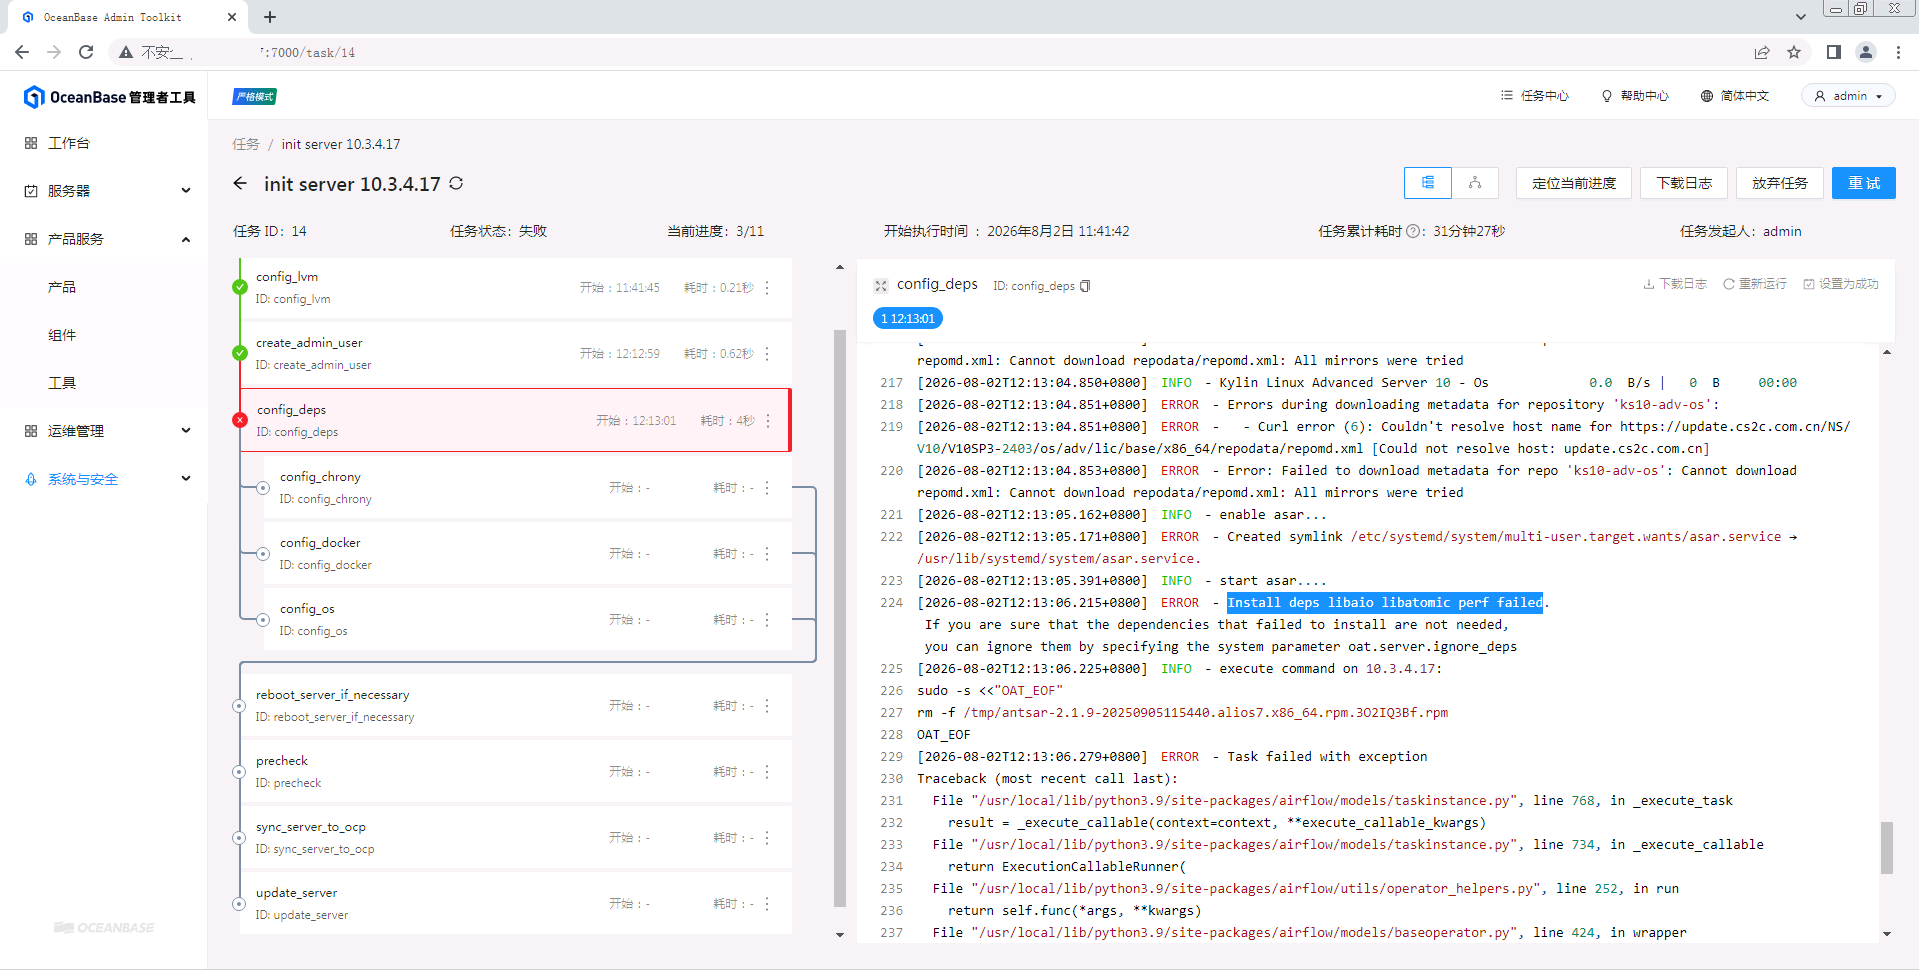Click the log panel scrollbar thumb
1919x970 pixels.
[1886, 848]
